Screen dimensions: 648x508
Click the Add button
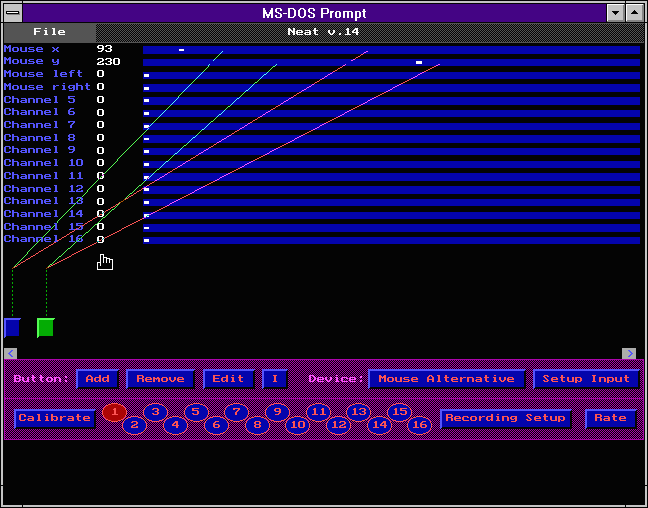(x=98, y=379)
